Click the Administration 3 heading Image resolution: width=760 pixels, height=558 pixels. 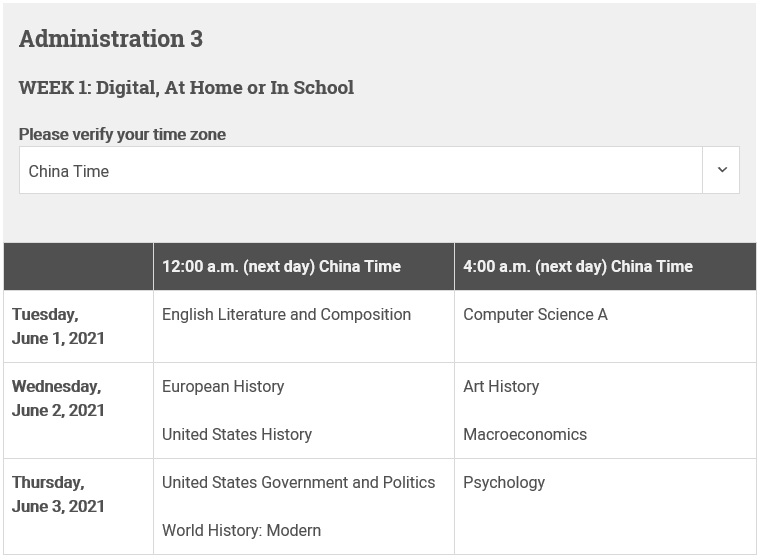click(111, 39)
